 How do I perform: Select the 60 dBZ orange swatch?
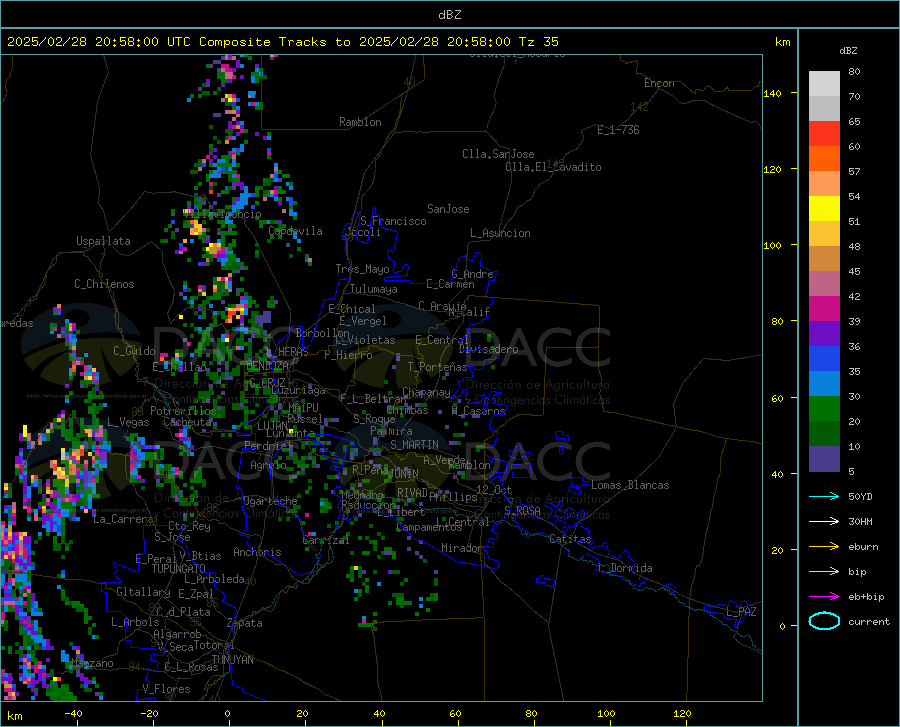tap(824, 159)
